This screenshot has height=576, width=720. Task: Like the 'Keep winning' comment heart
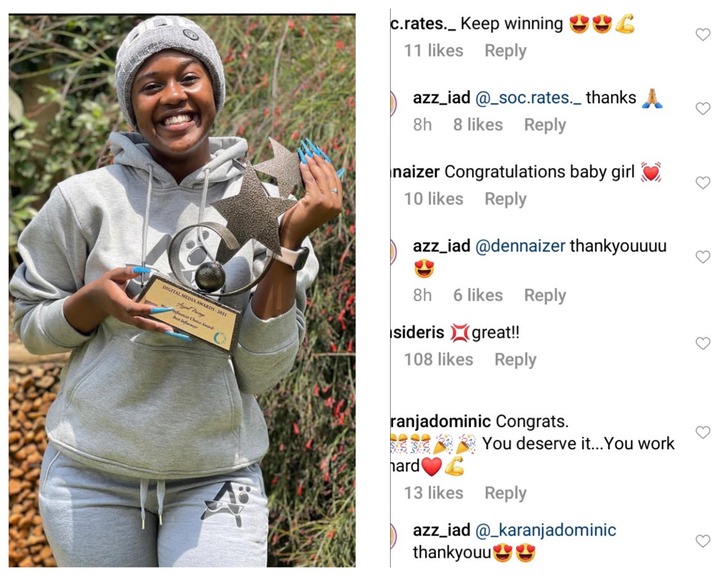tap(703, 34)
